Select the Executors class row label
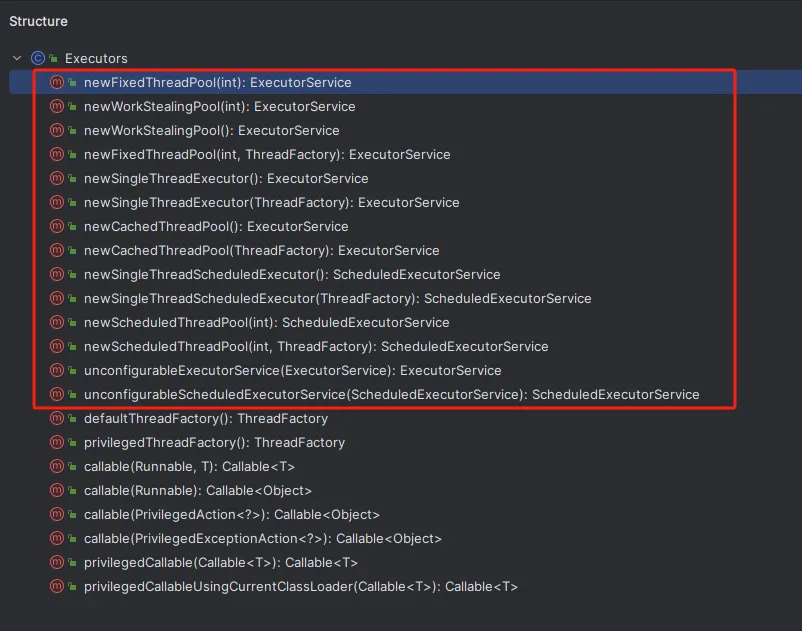Viewport: 802px width, 631px height. click(x=96, y=58)
